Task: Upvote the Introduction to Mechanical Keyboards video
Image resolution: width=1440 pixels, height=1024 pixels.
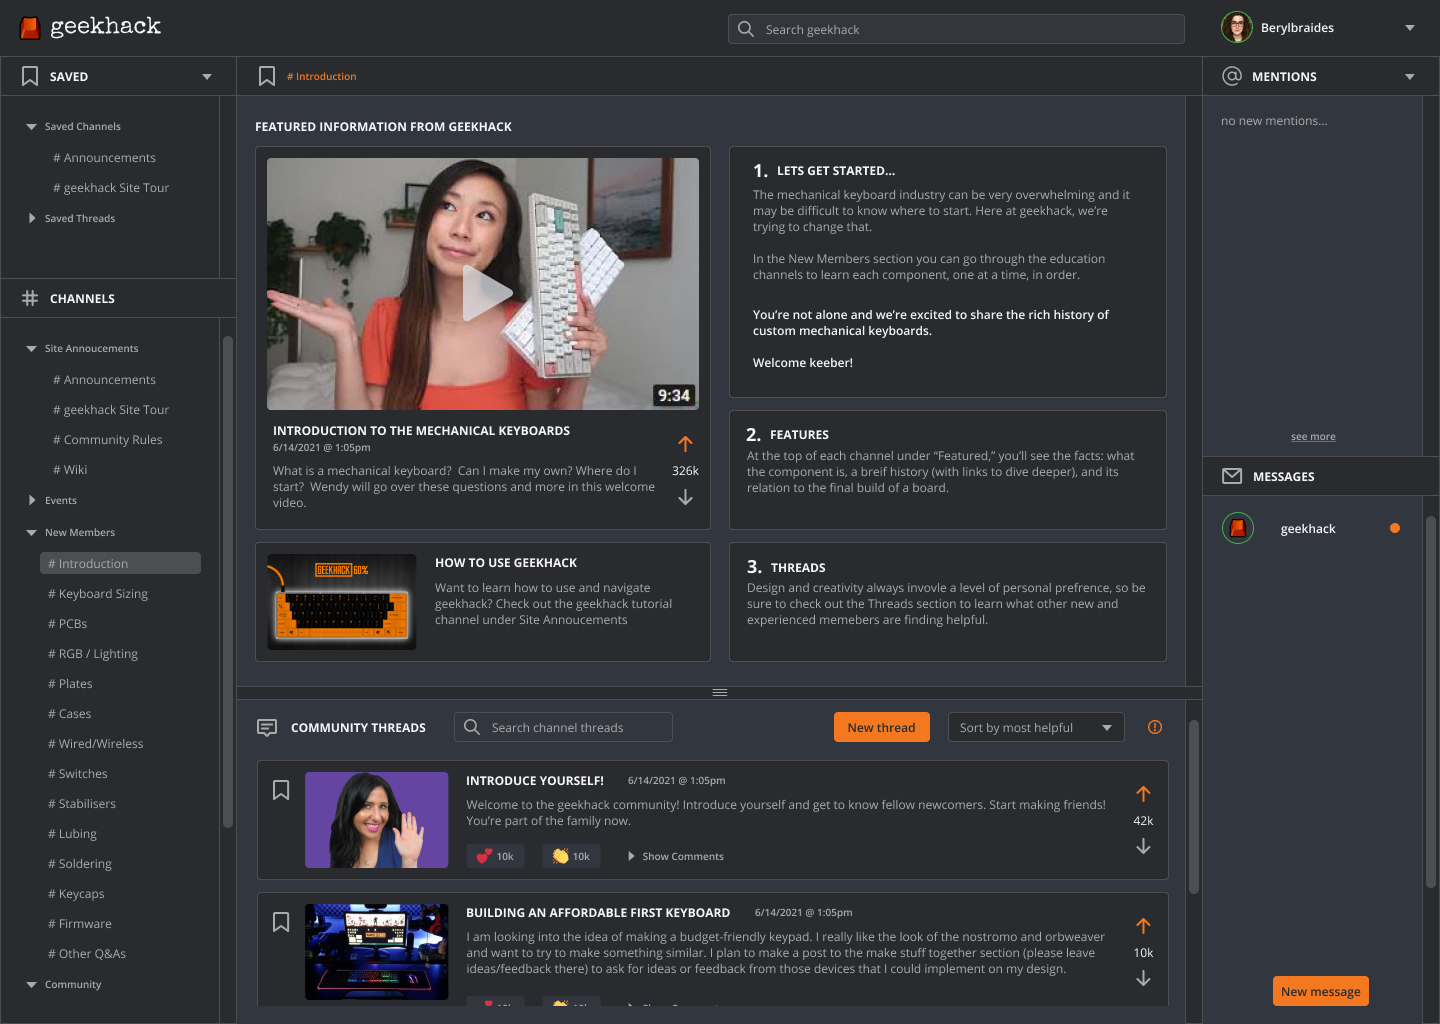Action: [685, 443]
